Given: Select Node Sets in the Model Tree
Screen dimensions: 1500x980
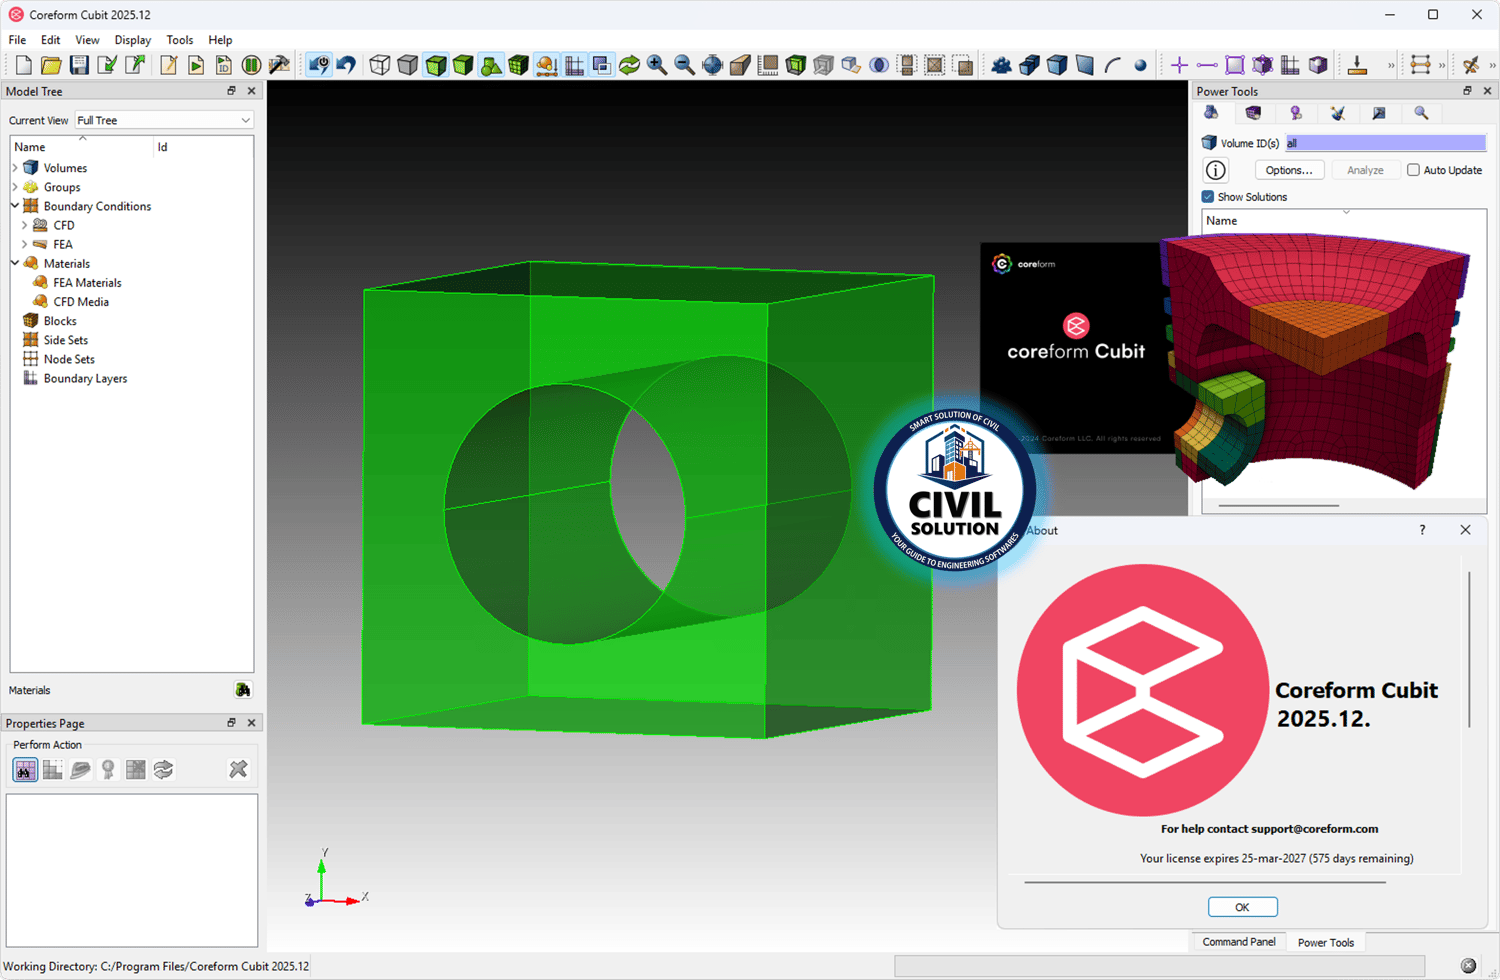Looking at the screenshot, I should click(69, 359).
